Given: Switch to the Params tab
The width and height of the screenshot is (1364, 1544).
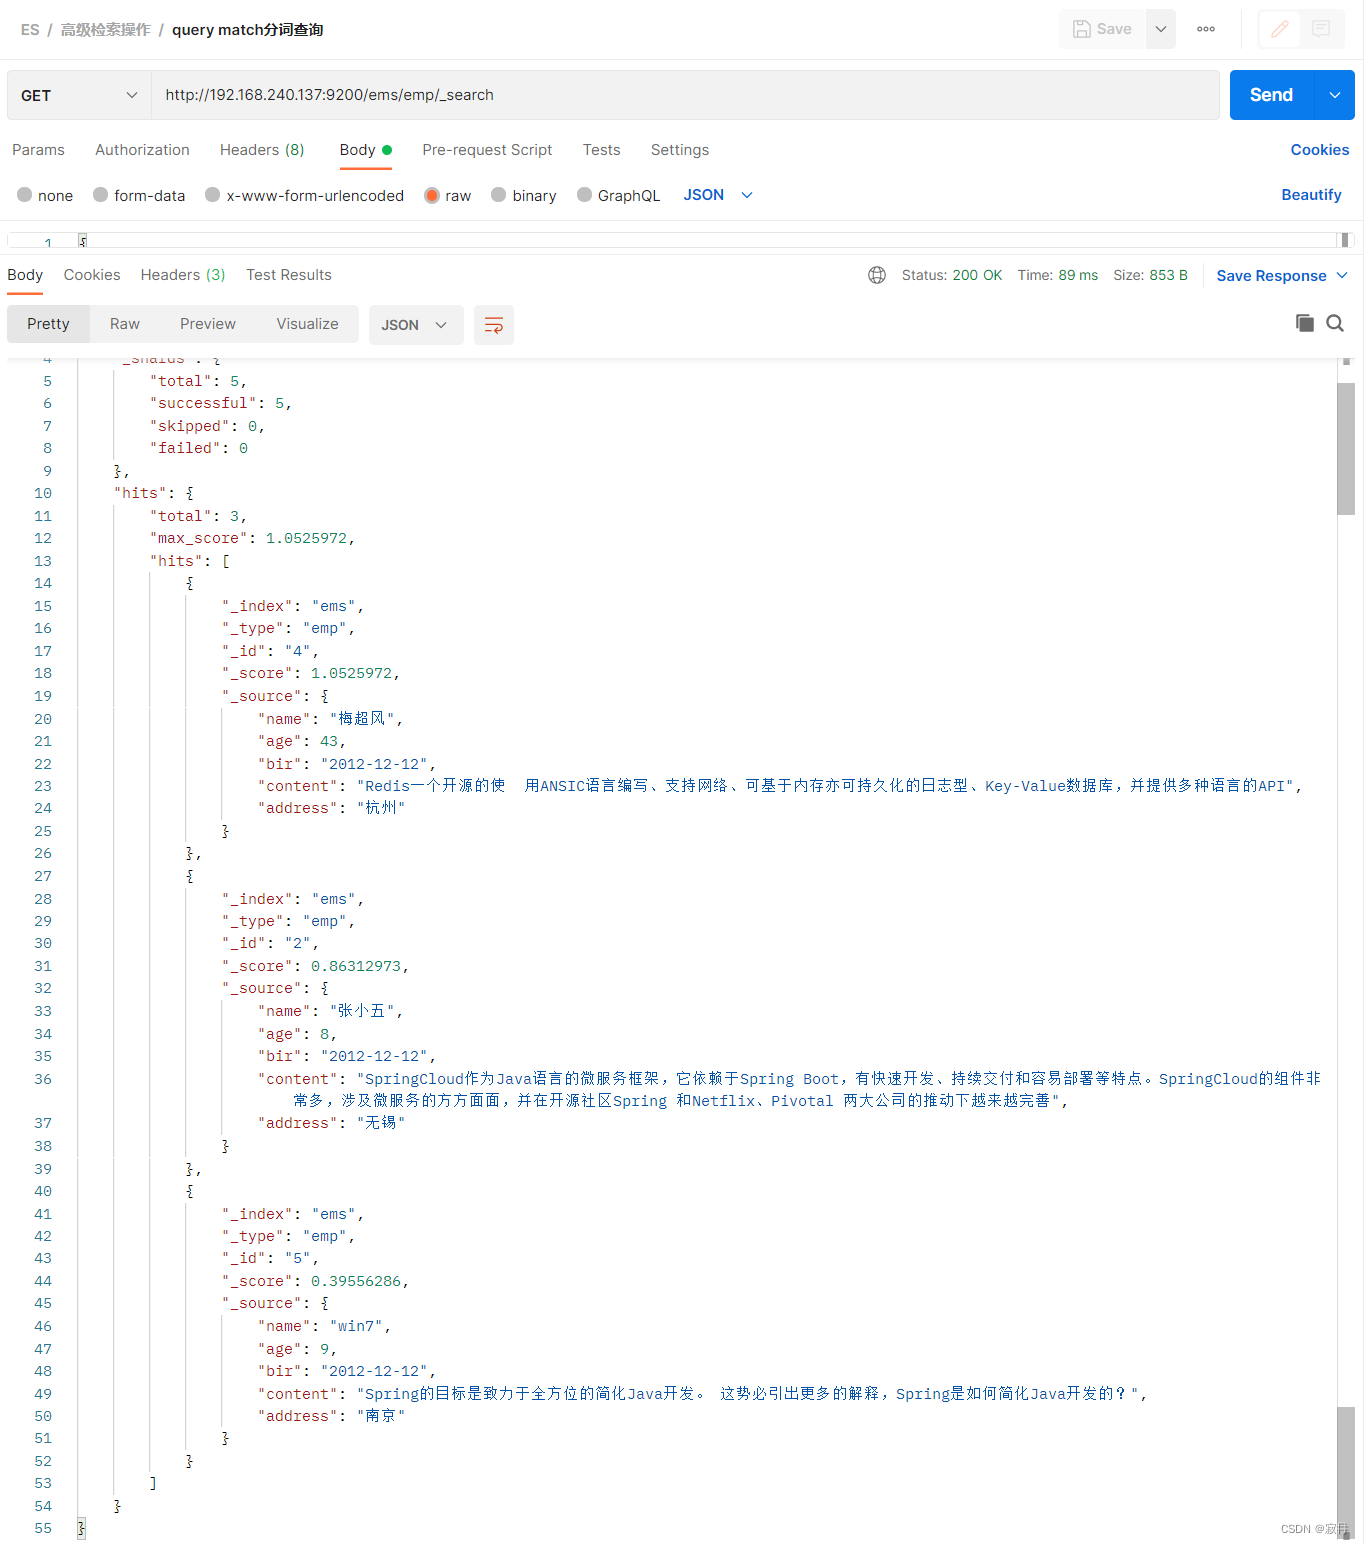Looking at the screenshot, I should point(38,150).
